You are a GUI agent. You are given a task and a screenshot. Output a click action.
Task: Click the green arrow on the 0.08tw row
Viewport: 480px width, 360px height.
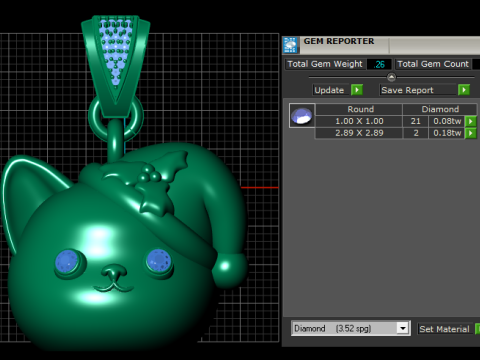pyautogui.click(x=471, y=121)
